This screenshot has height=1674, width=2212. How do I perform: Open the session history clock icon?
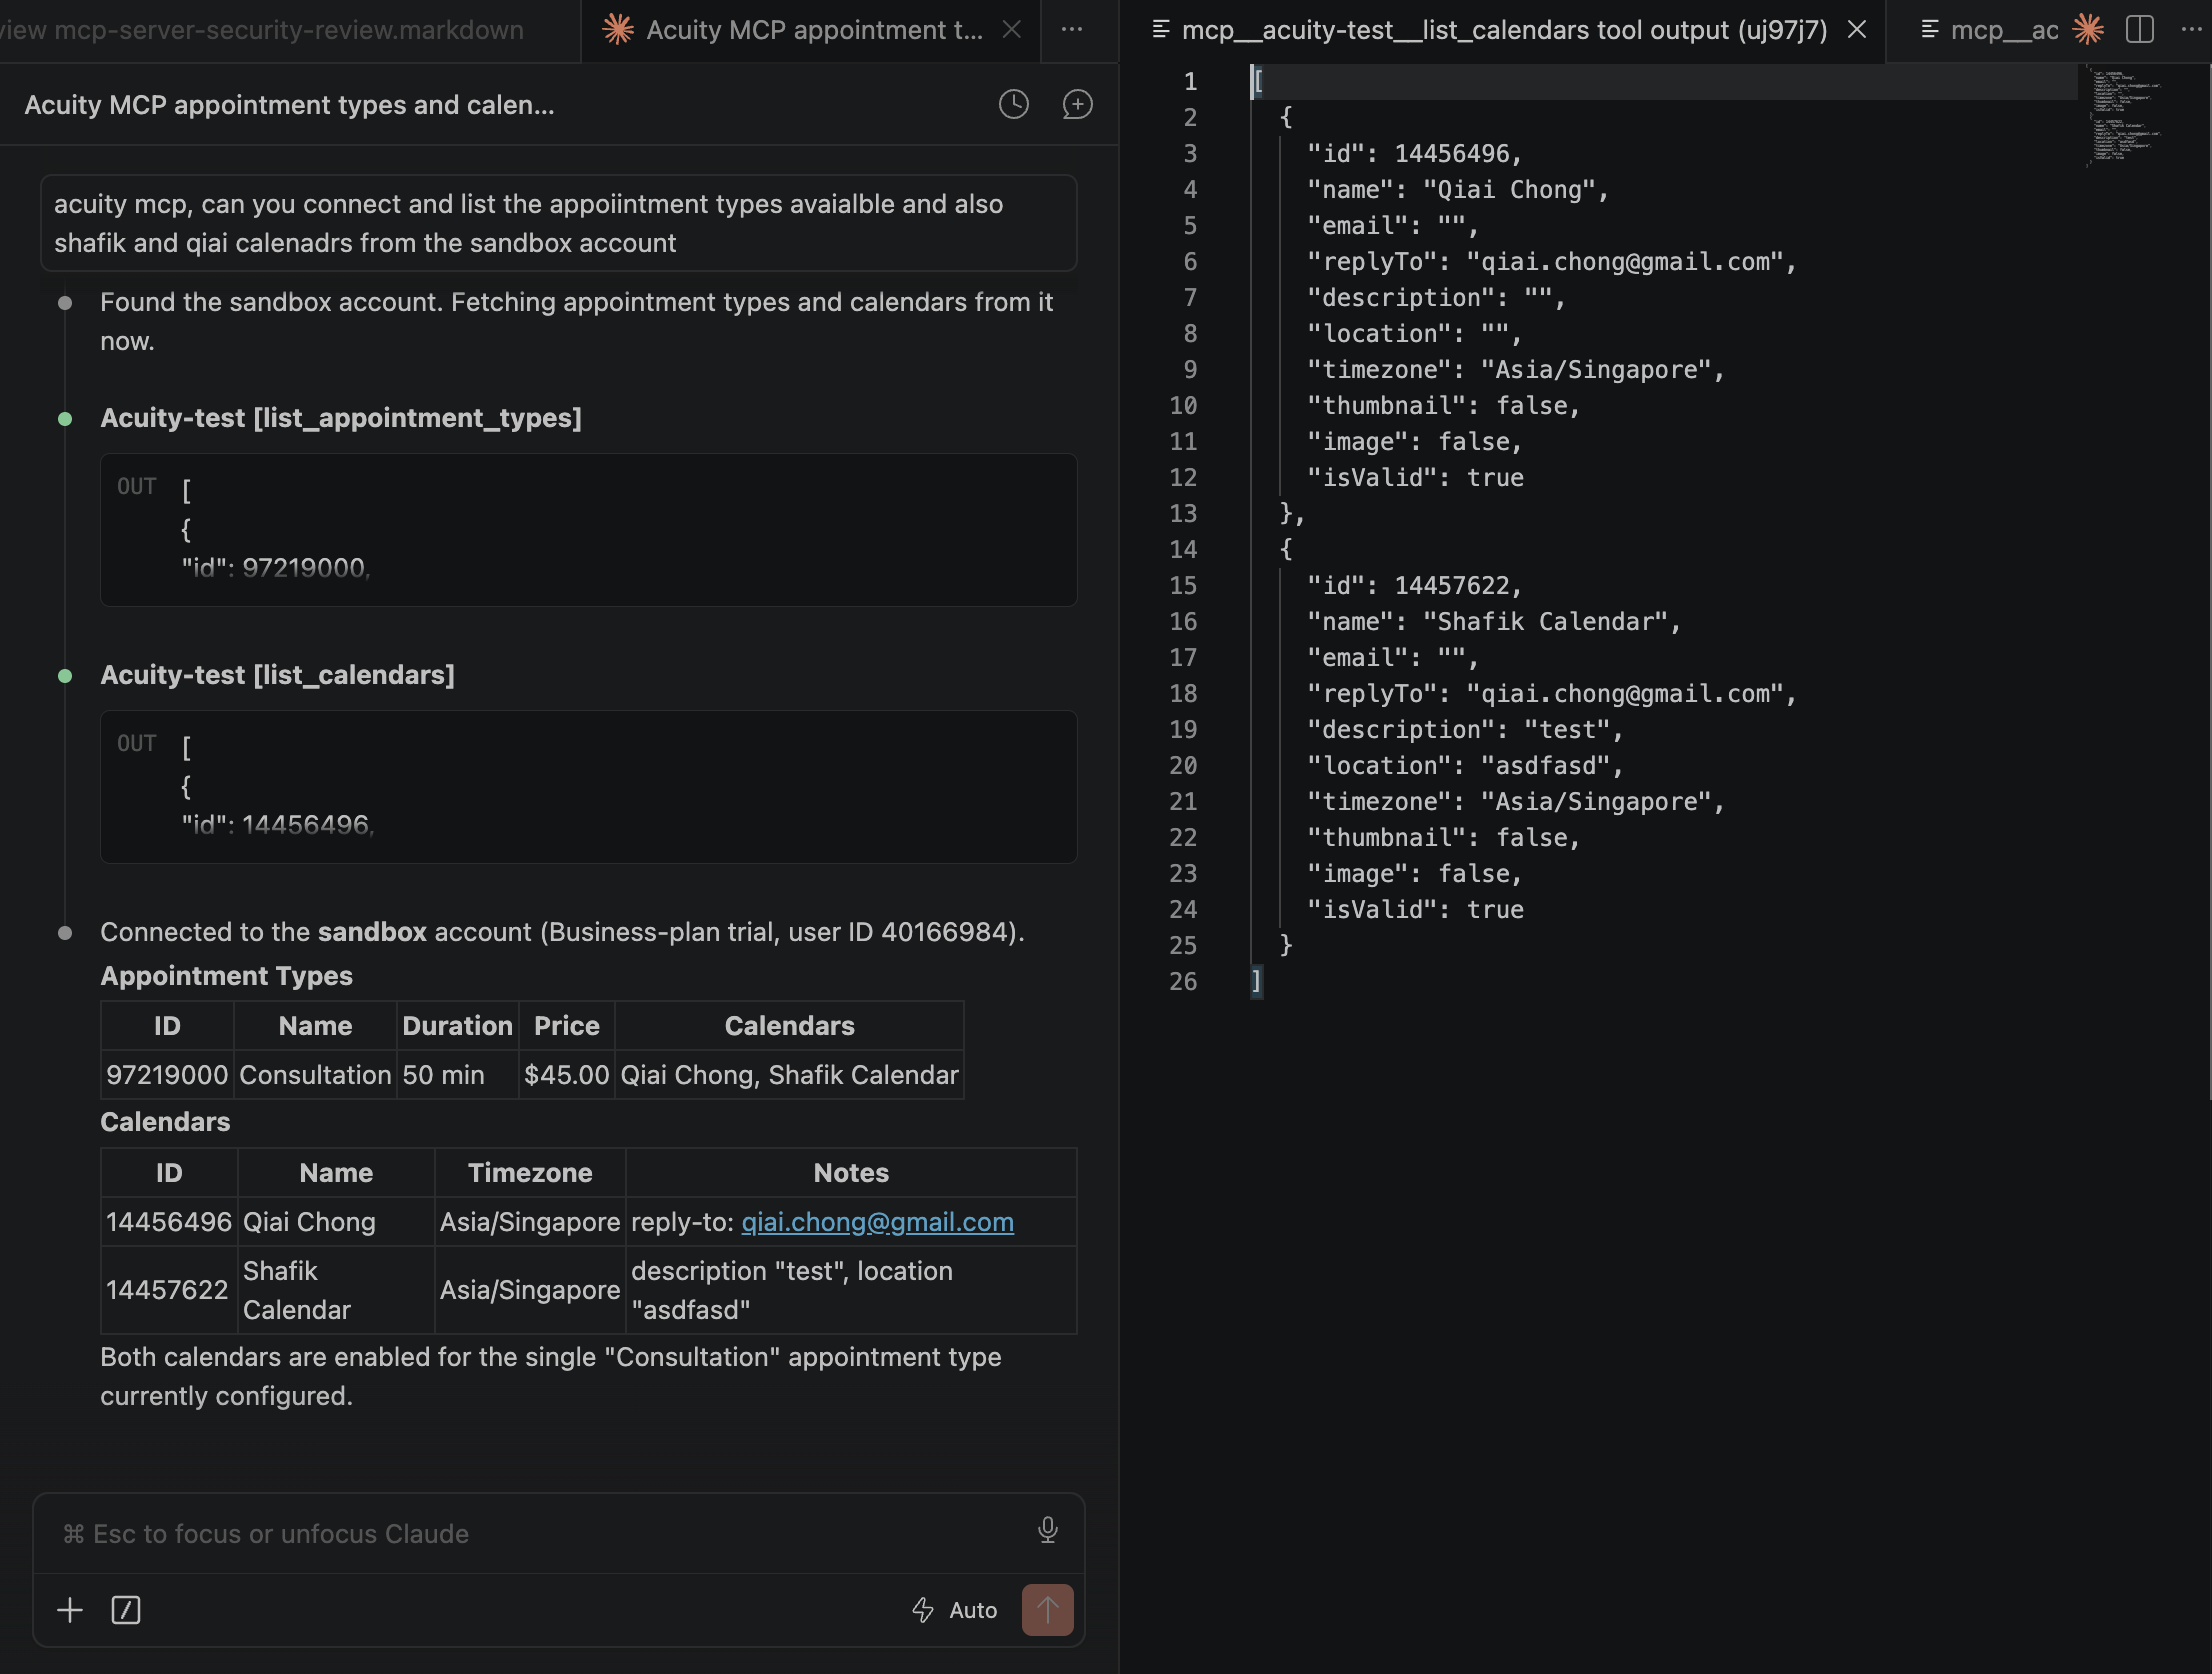pos(1013,105)
